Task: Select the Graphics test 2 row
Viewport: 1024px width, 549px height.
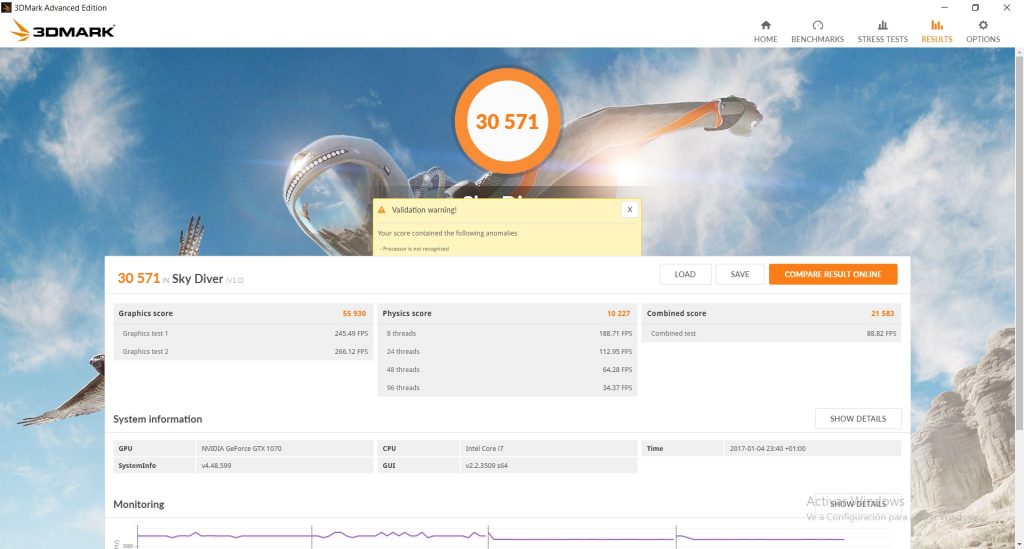Action: [x=243, y=351]
